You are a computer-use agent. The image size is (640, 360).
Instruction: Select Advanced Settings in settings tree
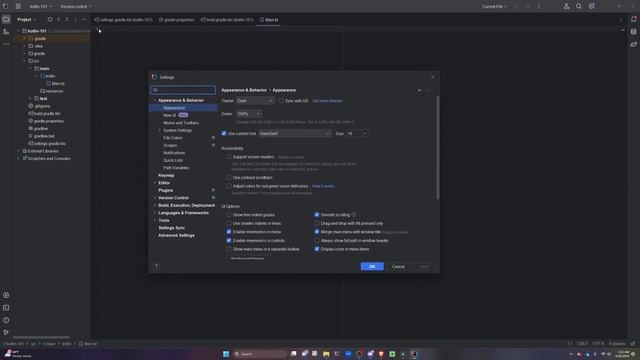click(x=176, y=236)
